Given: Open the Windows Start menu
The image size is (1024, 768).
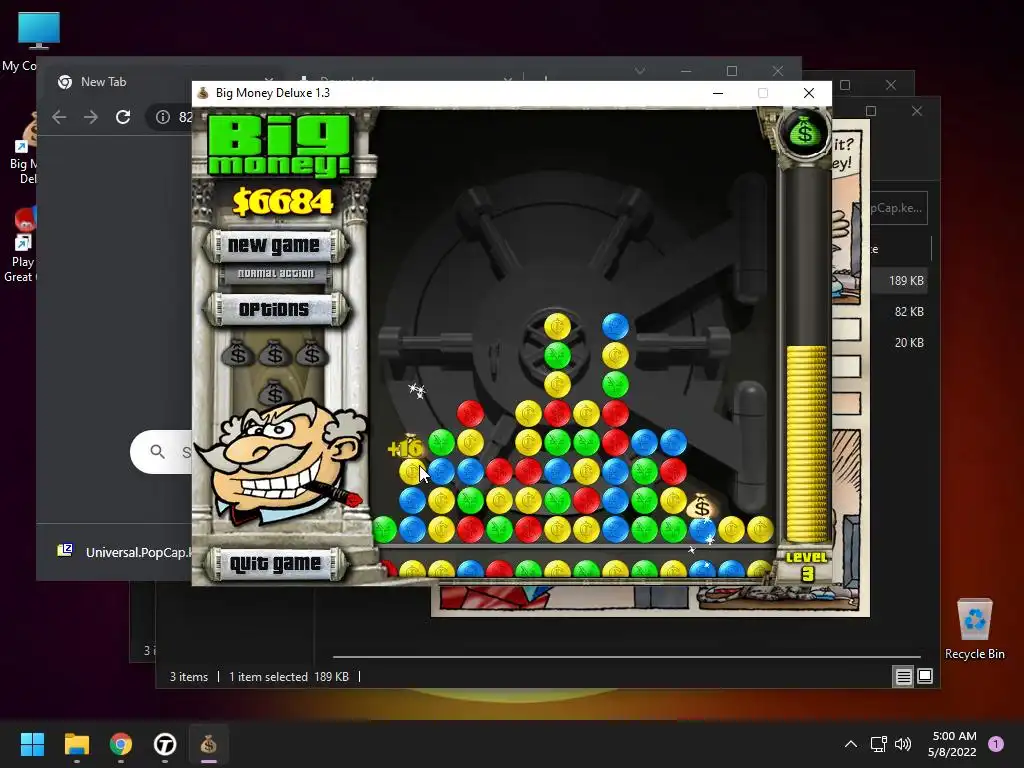Looking at the screenshot, I should [32, 744].
